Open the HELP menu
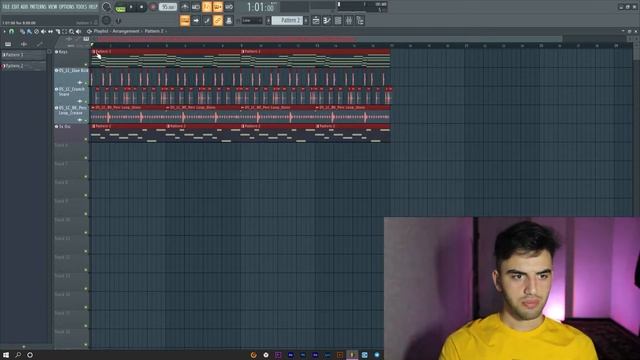This screenshot has width=640, height=360. [x=93, y=7]
